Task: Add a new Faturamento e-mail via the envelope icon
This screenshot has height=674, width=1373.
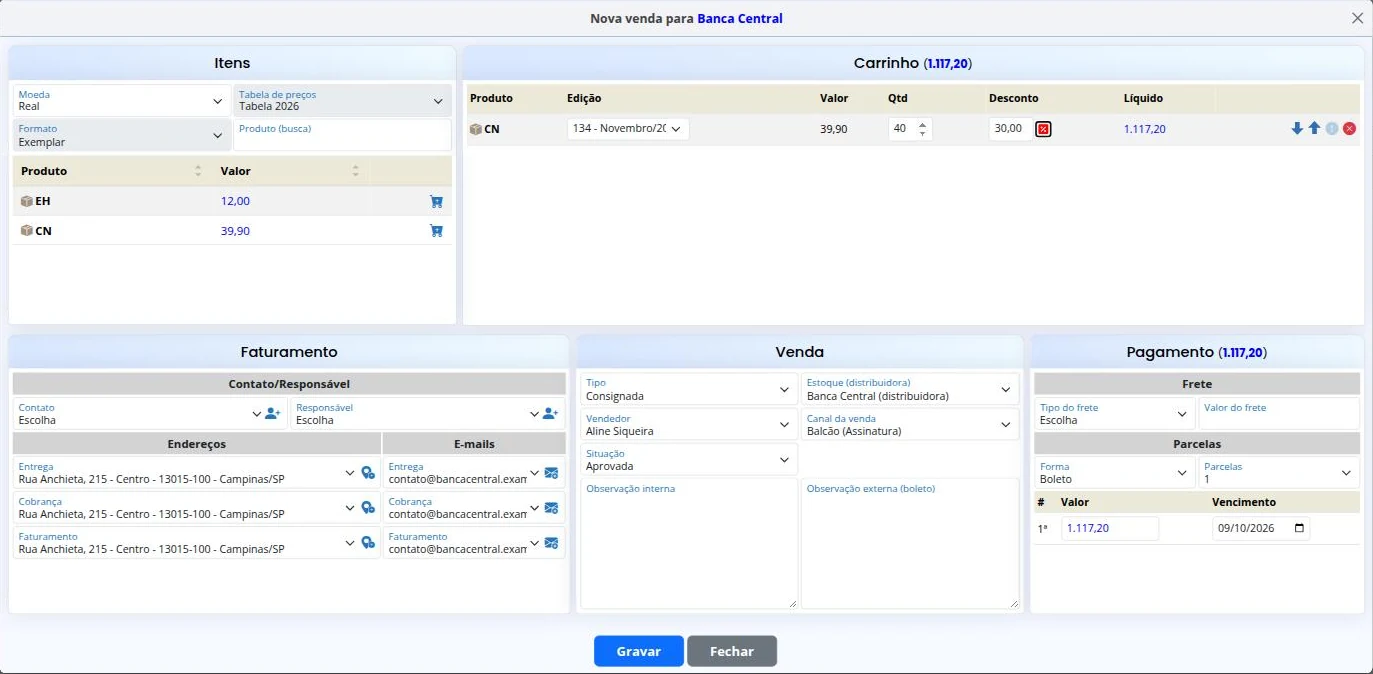Action: [551, 543]
